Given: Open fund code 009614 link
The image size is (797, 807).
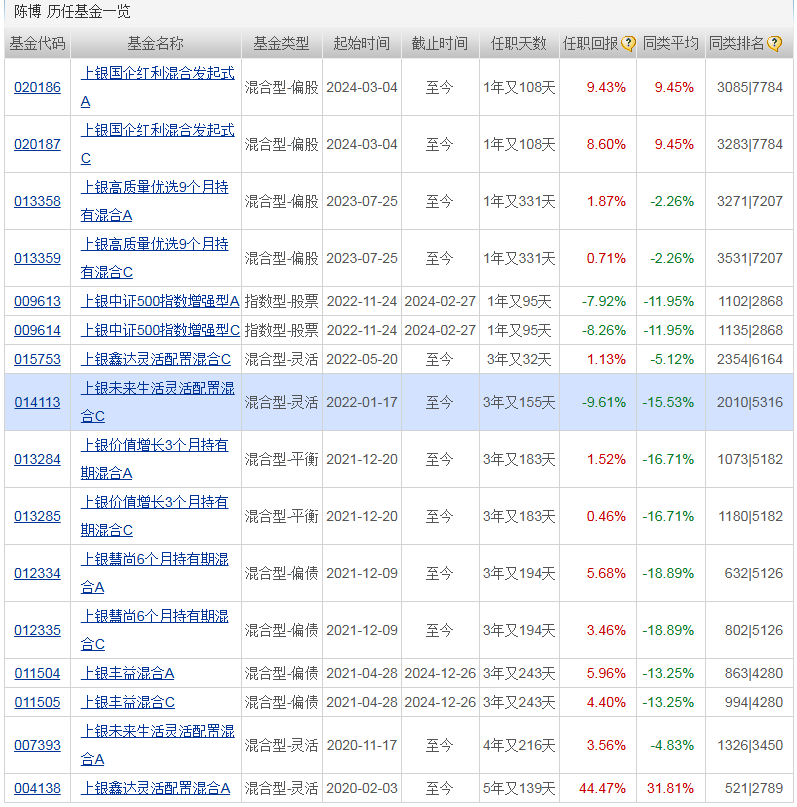Looking at the screenshot, I should click(37, 330).
